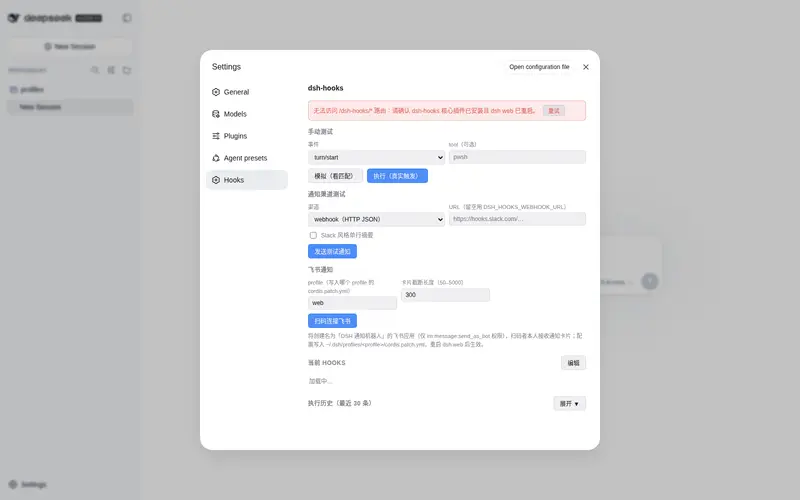Click New Session button at top of background sidebar
The image size is (800, 500).
pos(70,46)
